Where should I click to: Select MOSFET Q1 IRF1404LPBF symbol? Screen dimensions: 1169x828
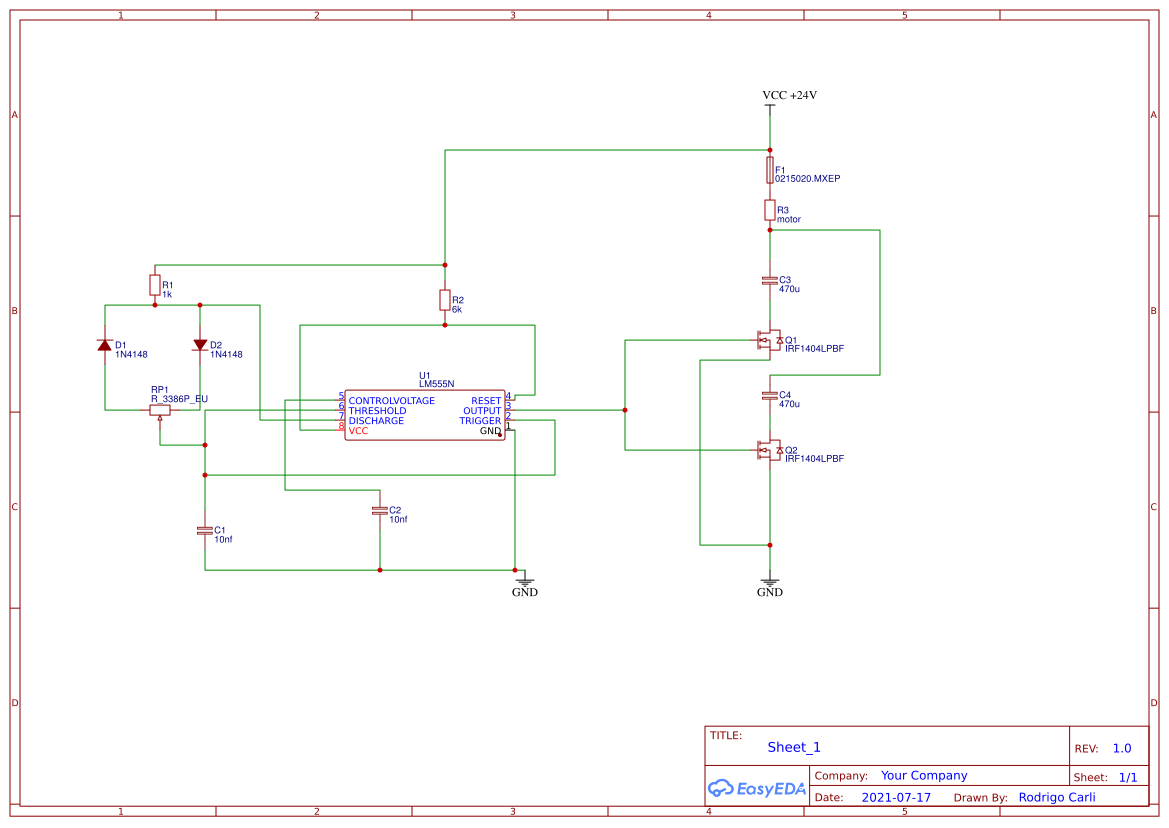coord(768,340)
